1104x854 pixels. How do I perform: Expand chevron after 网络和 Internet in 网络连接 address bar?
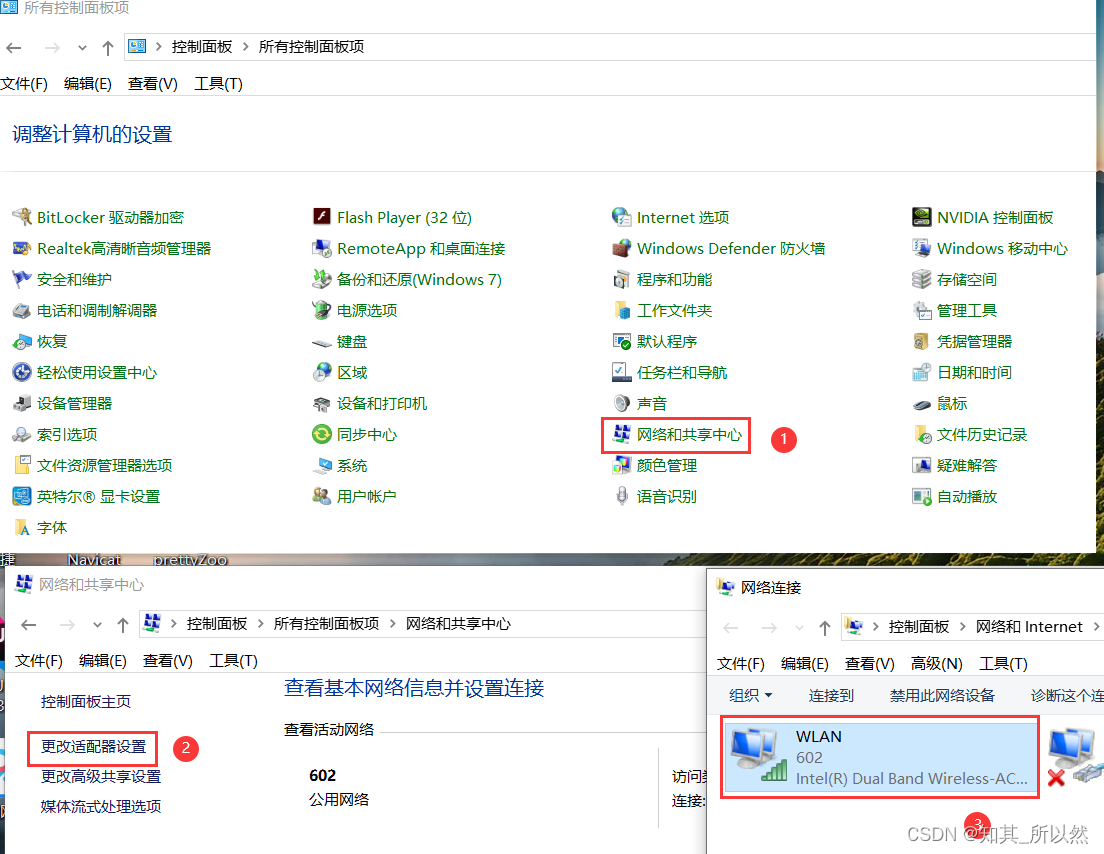click(x=1096, y=627)
